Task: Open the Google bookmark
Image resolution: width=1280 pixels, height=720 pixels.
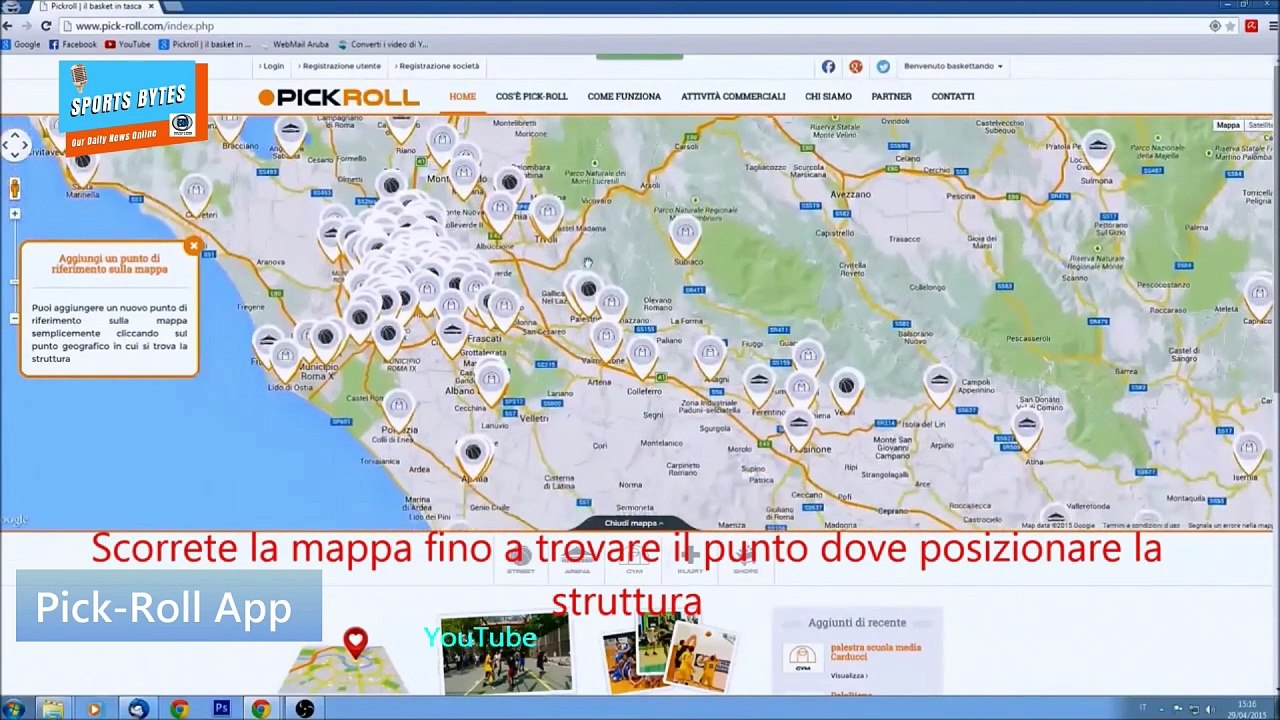Action: 21,45
